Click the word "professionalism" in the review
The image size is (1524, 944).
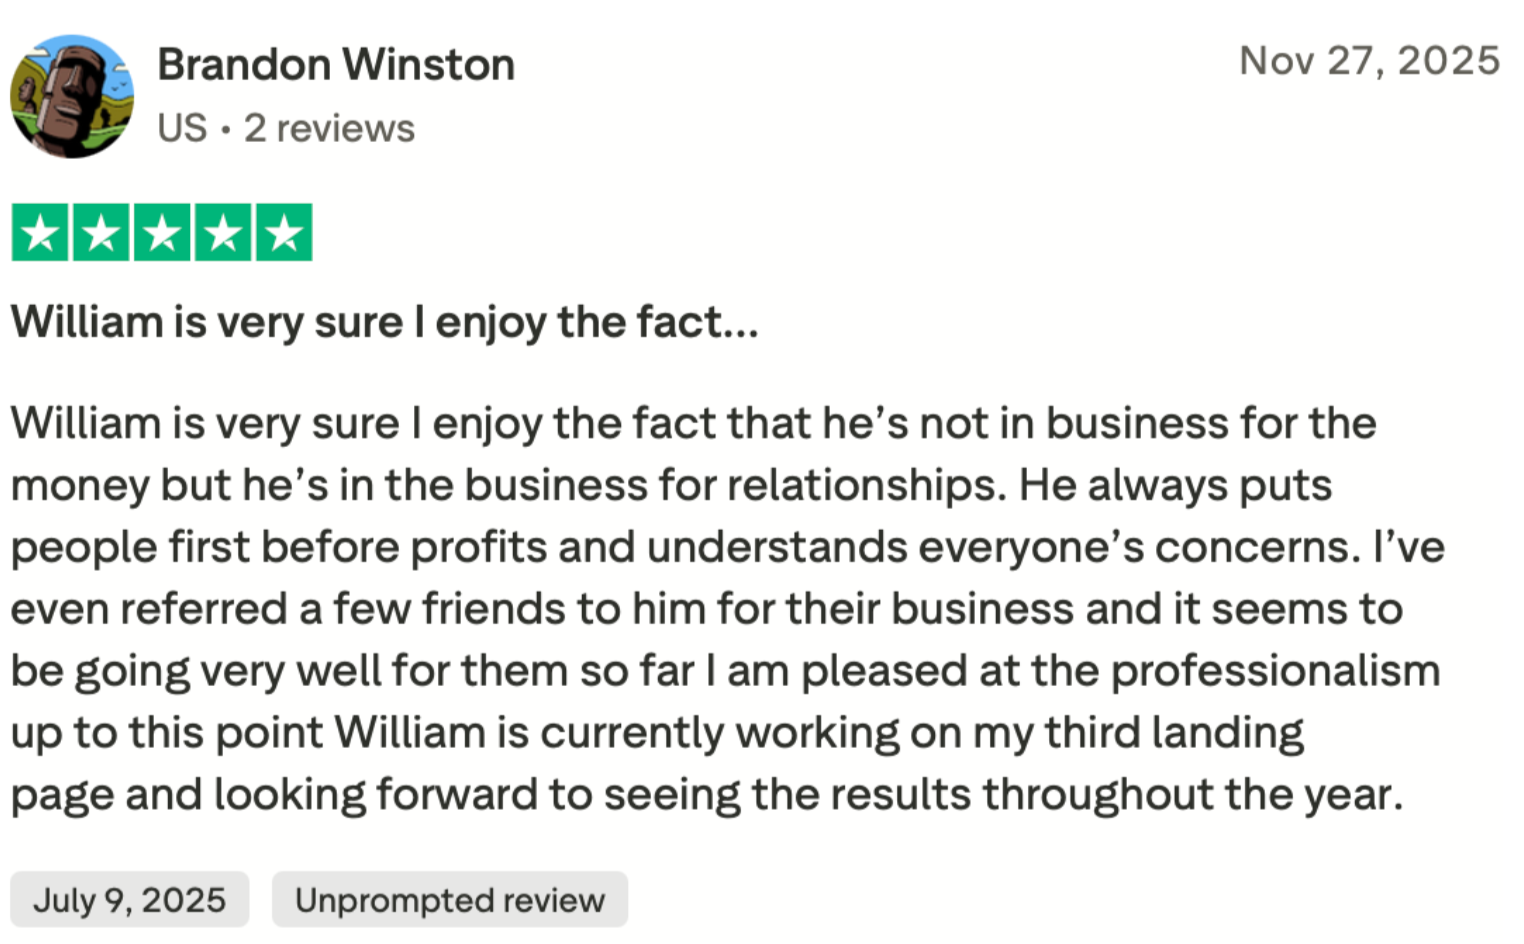coord(1275,671)
